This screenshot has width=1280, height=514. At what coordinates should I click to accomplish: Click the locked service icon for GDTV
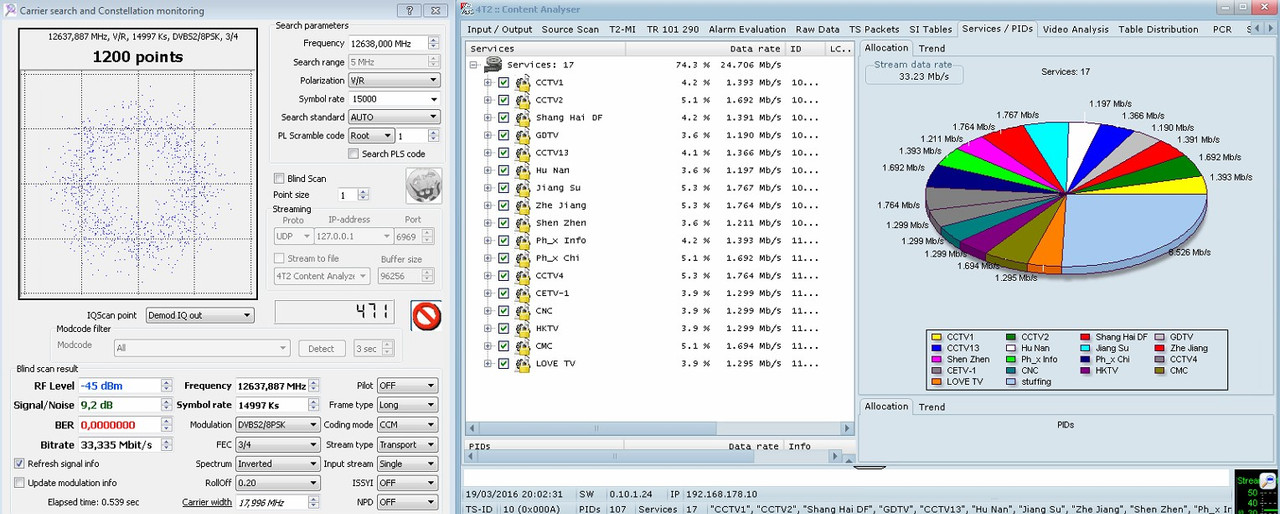(522, 136)
